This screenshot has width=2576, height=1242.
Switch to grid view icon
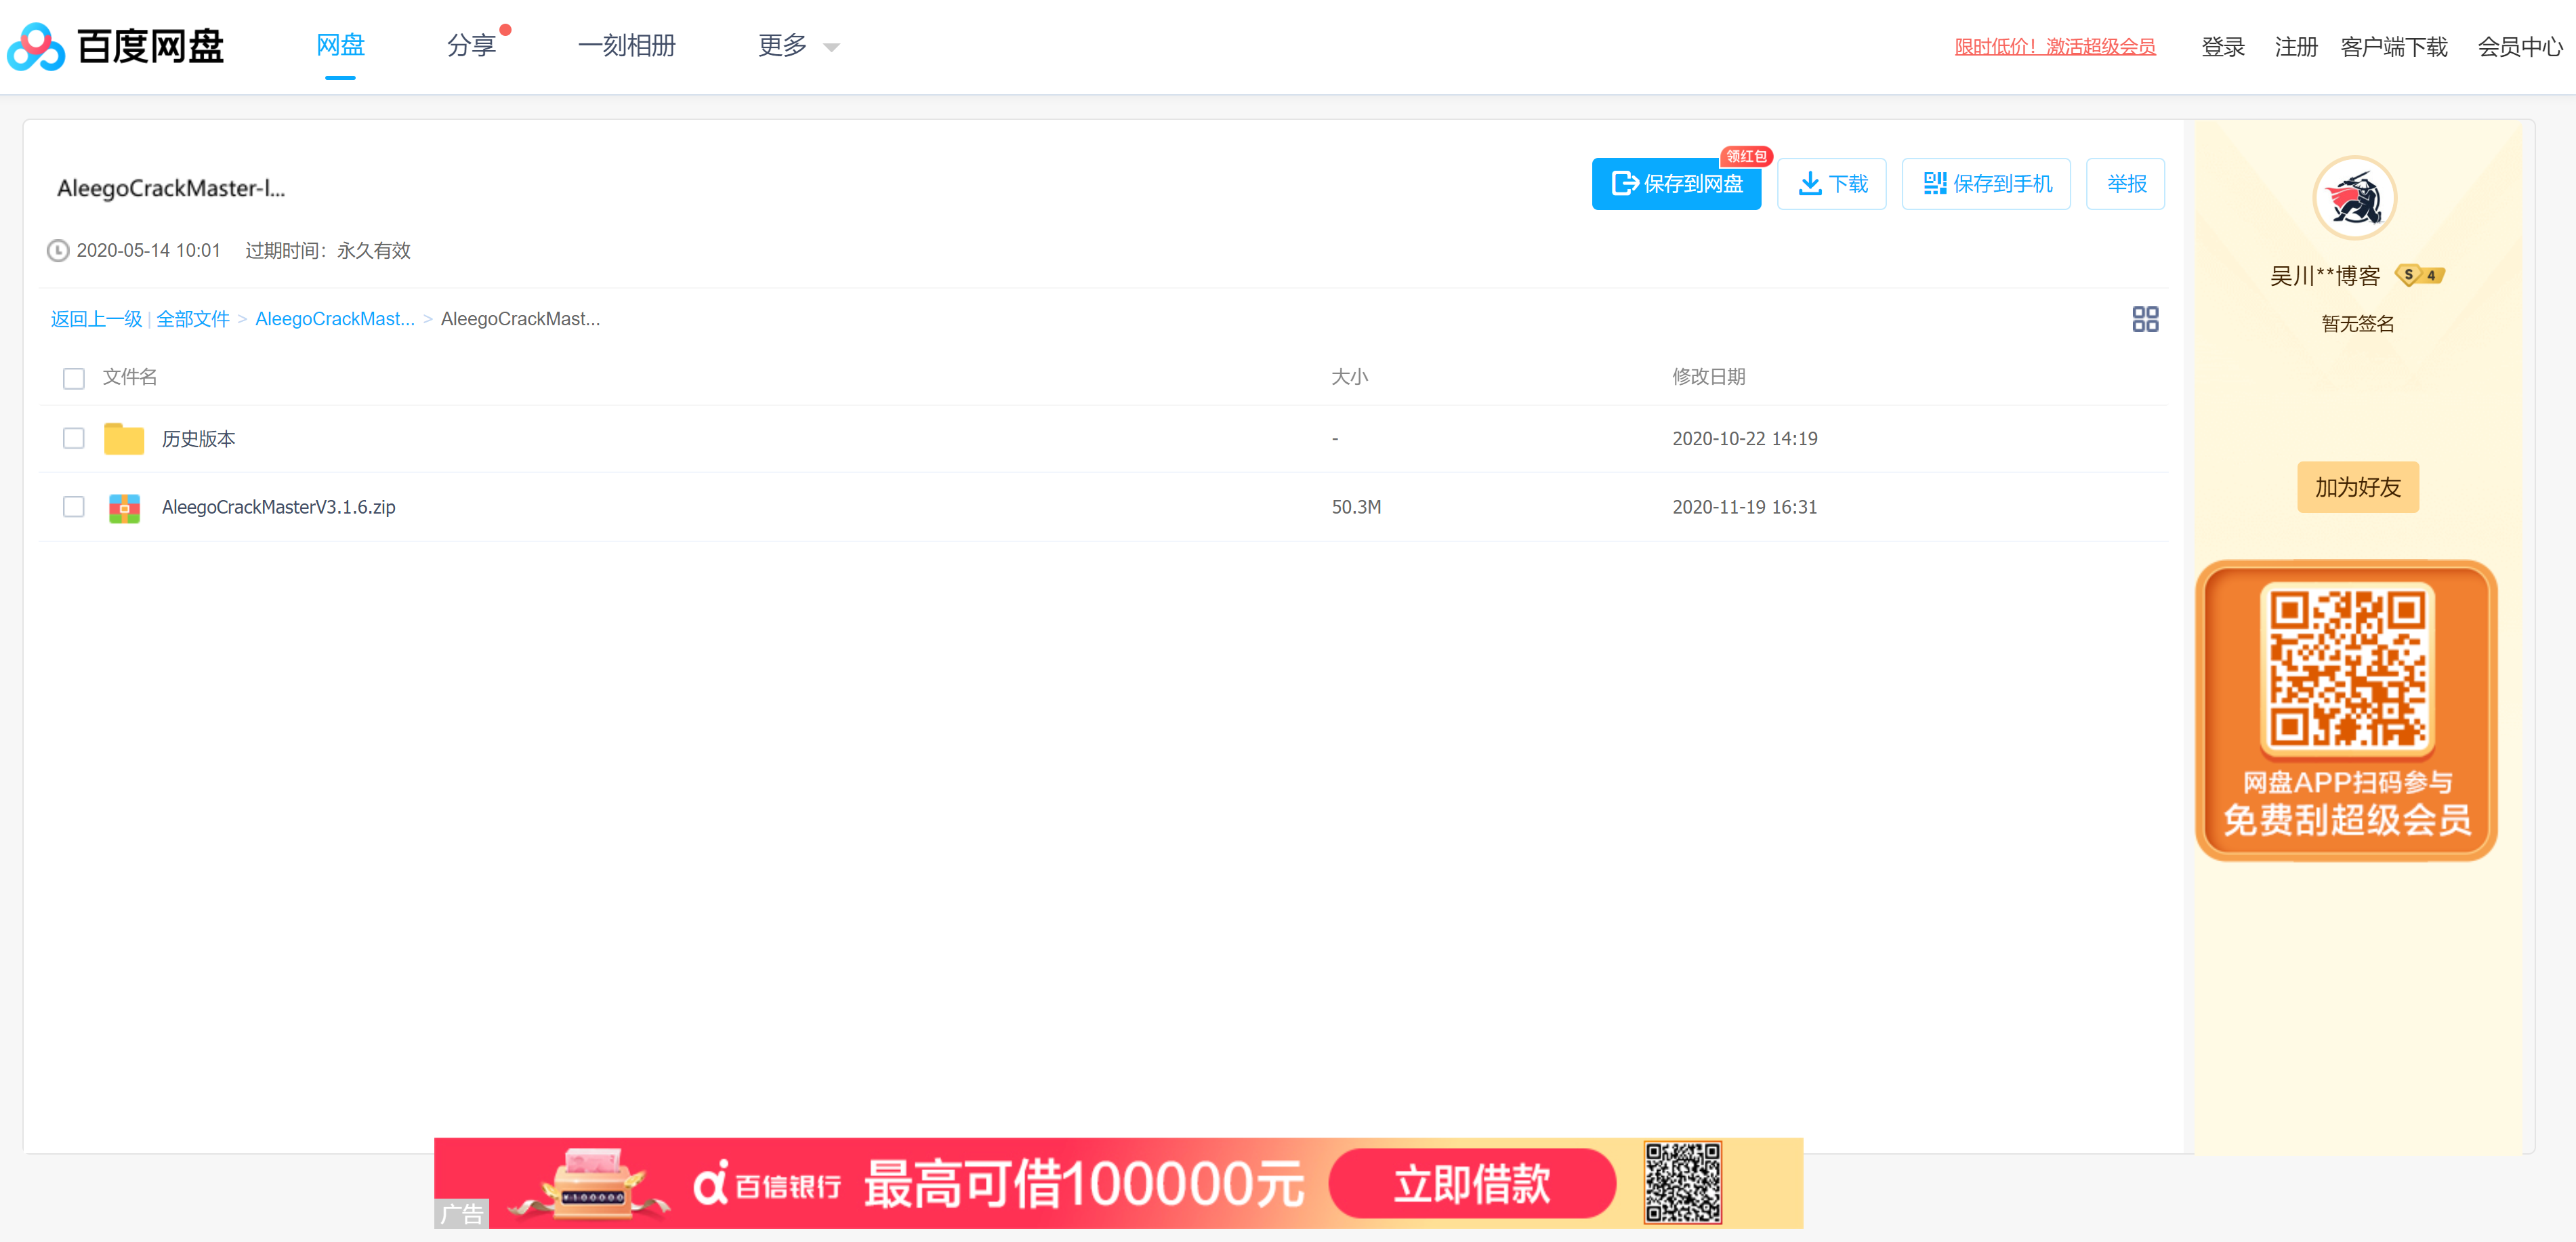pyautogui.click(x=2145, y=319)
